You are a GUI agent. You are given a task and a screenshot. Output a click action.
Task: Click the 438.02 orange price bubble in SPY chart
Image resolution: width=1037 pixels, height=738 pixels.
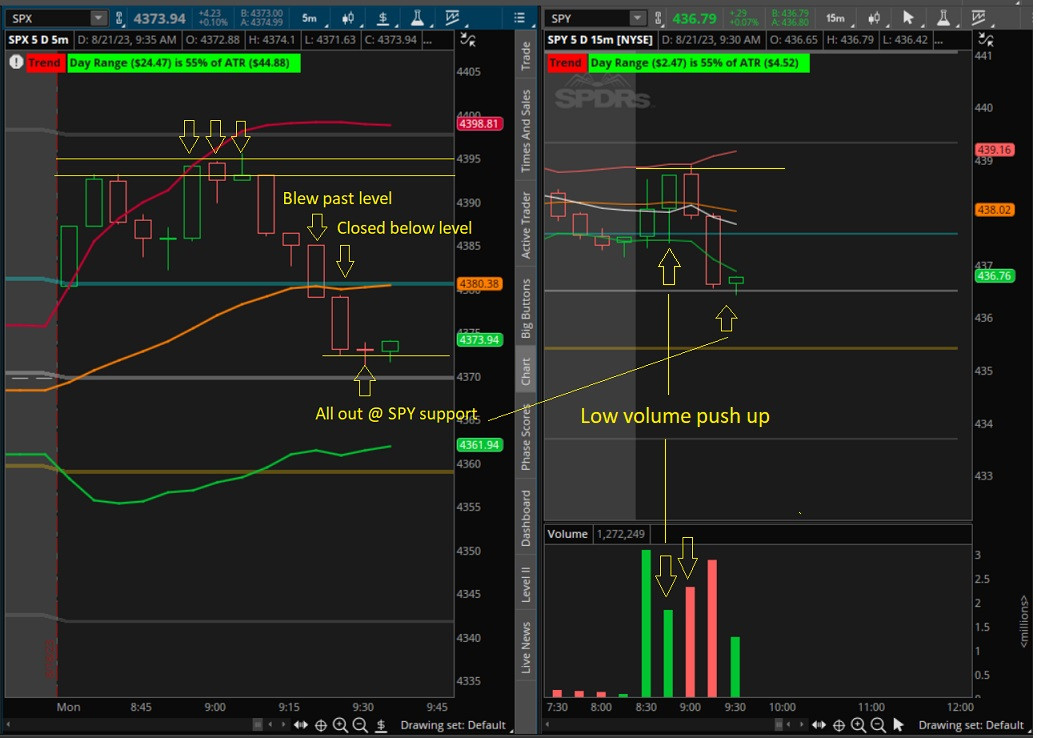(995, 210)
